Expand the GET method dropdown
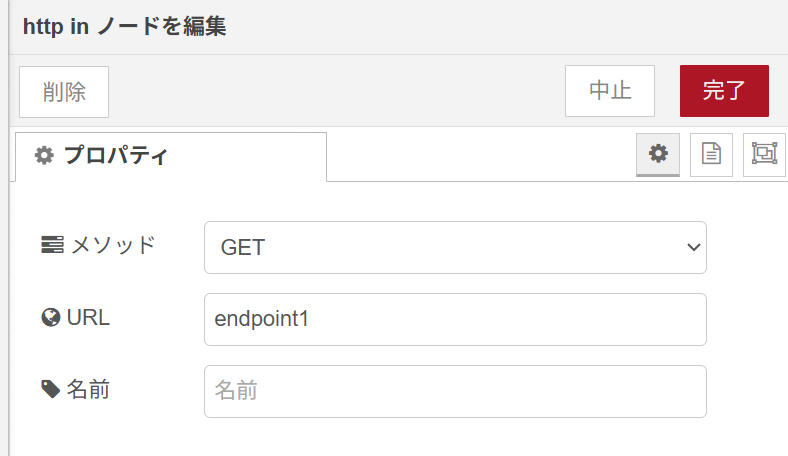 pos(455,247)
